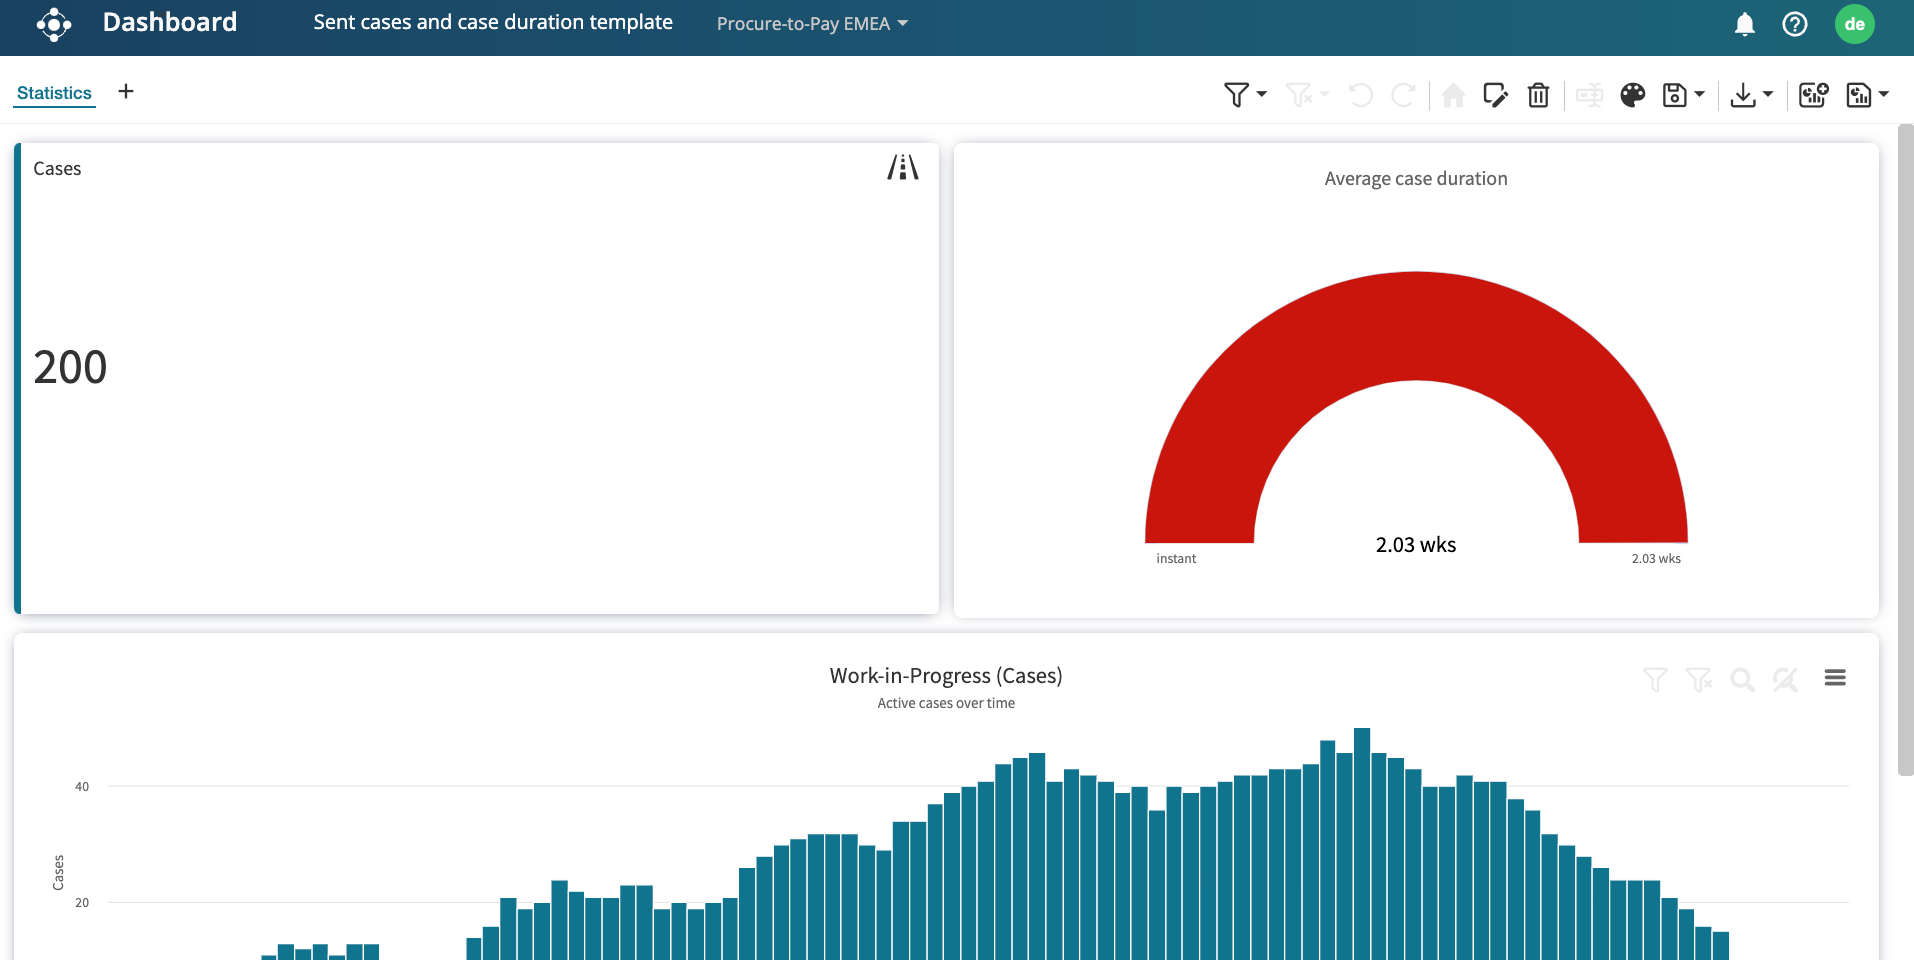Screen dimensions: 1914x960
Task: Click the home icon in toolbar
Action: [1454, 95]
